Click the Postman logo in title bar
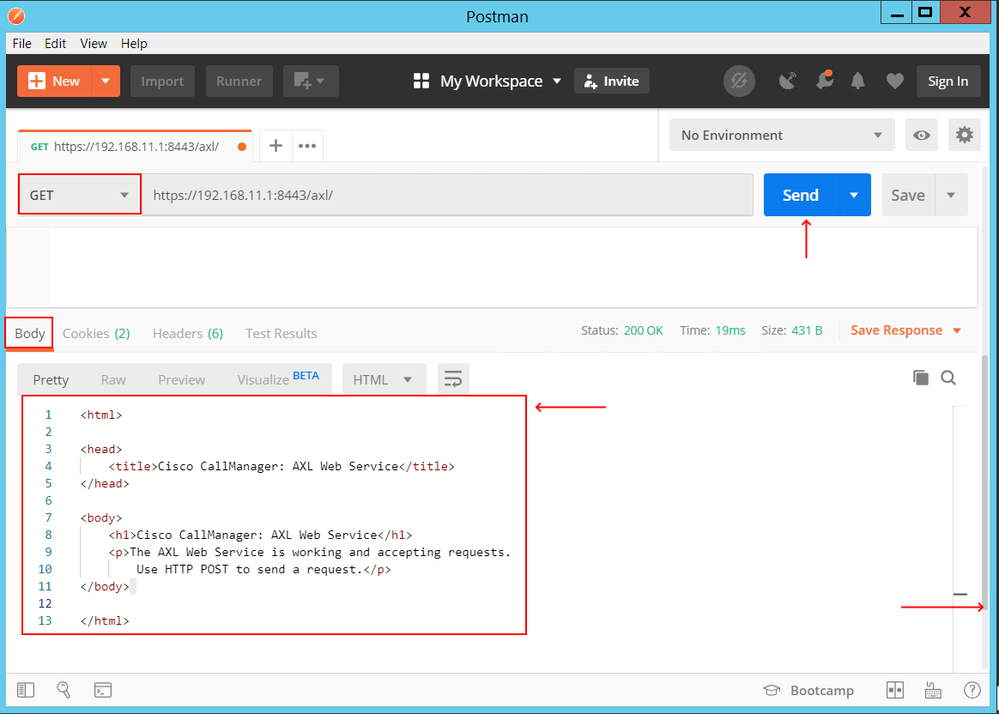999x714 pixels. (x=16, y=15)
